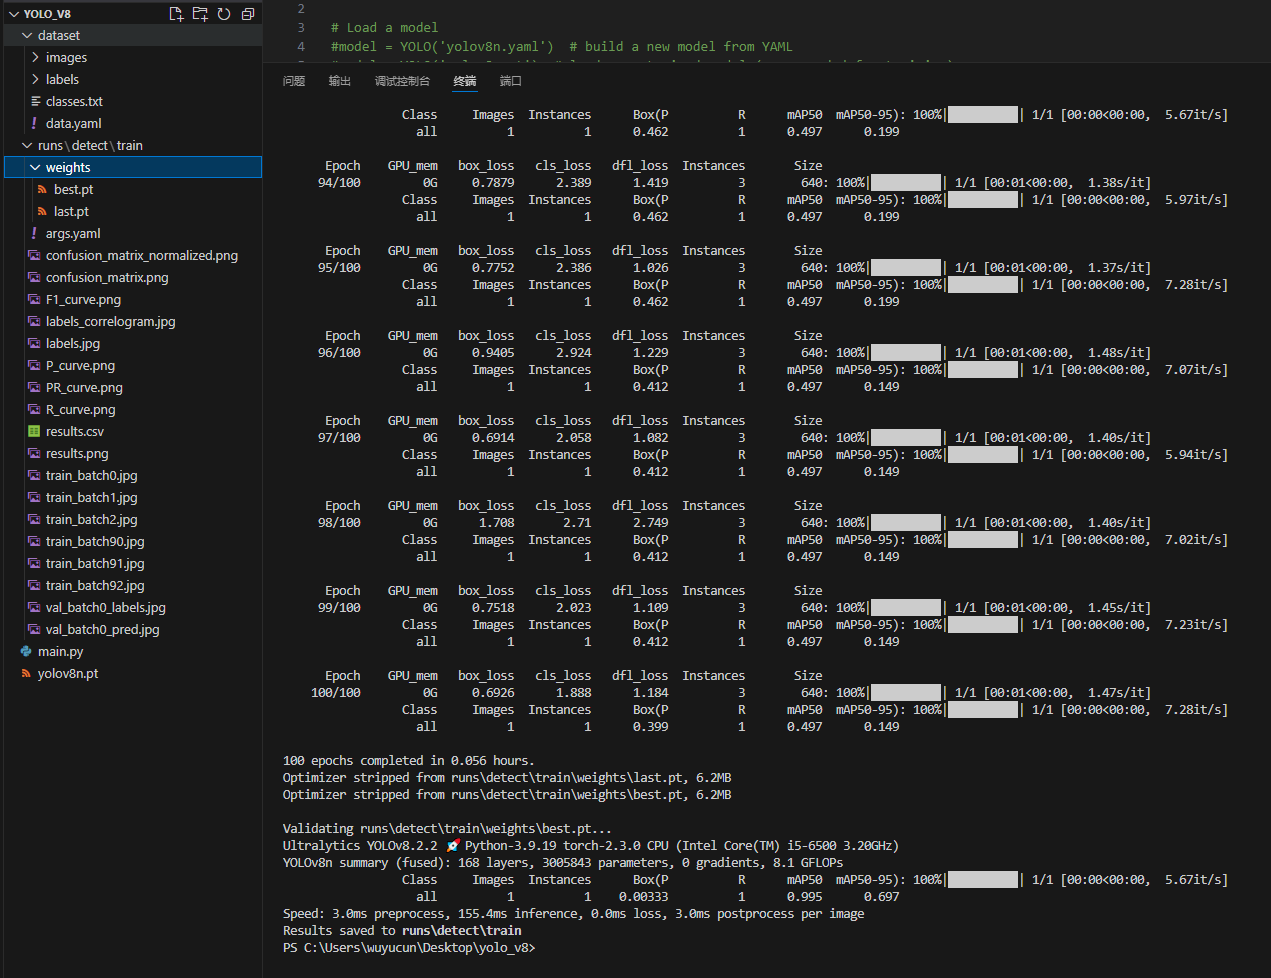Click 'Validating runs\detect\train\weights\best.pt...' line
This screenshot has width=1271, height=978.
(x=447, y=828)
